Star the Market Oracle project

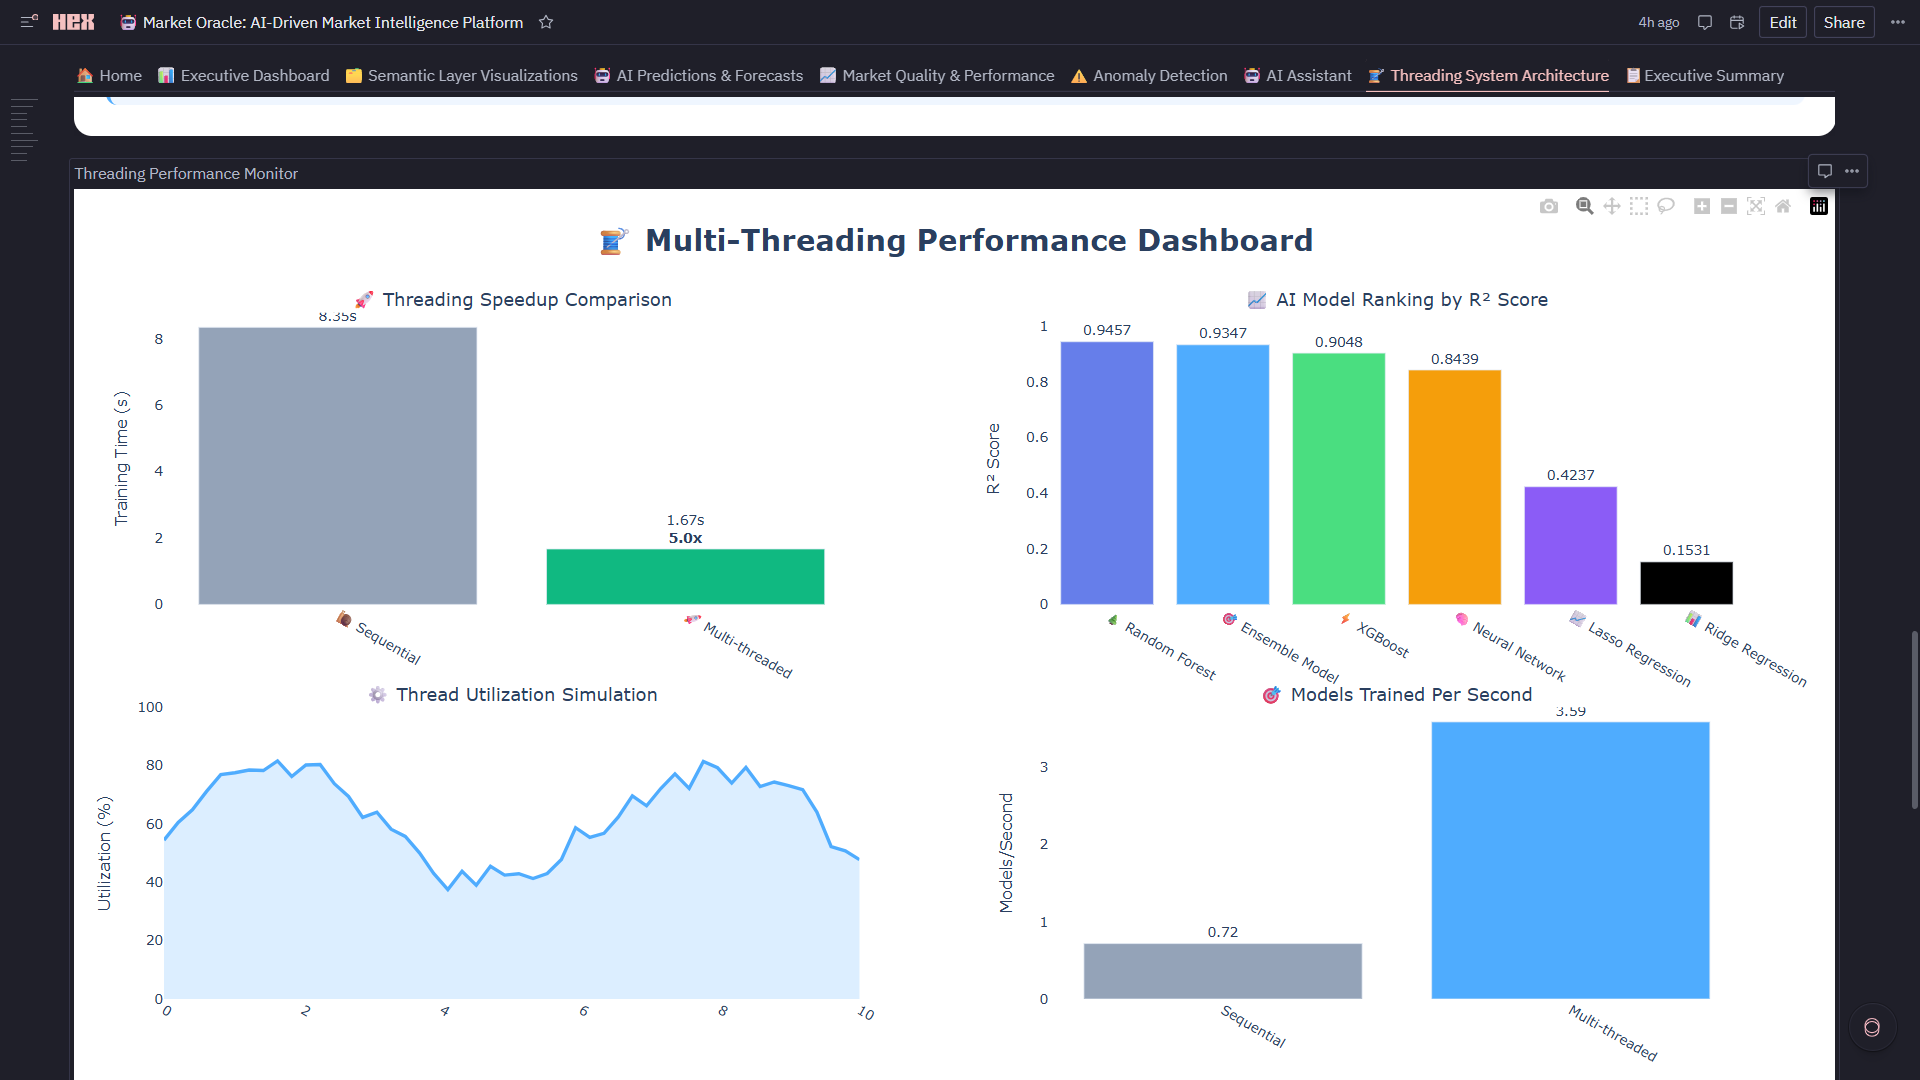[546, 22]
